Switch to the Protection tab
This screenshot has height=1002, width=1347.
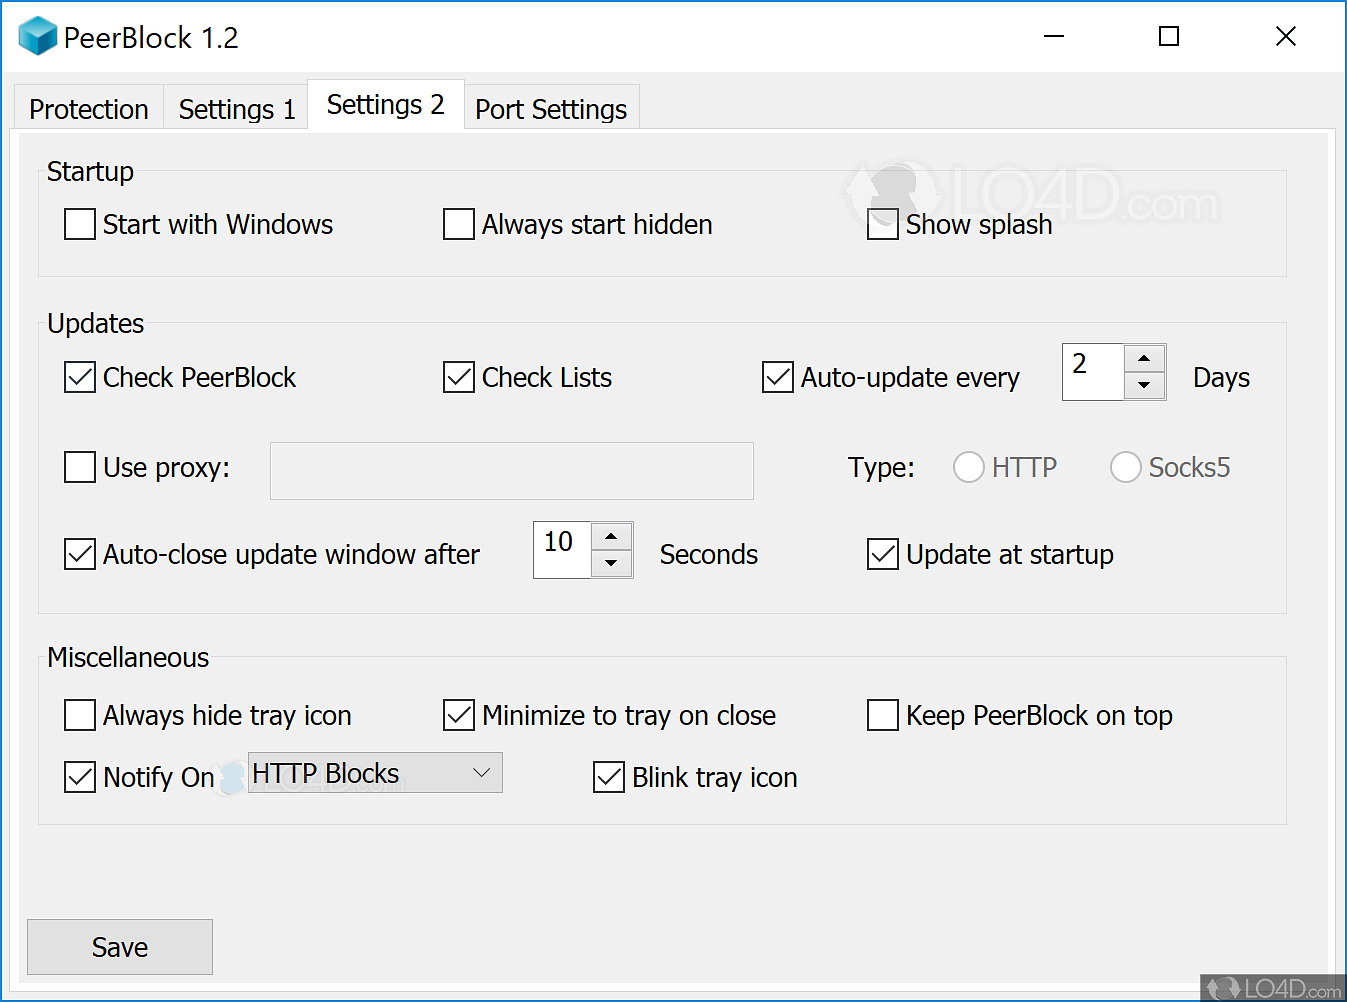[x=88, y=109]
